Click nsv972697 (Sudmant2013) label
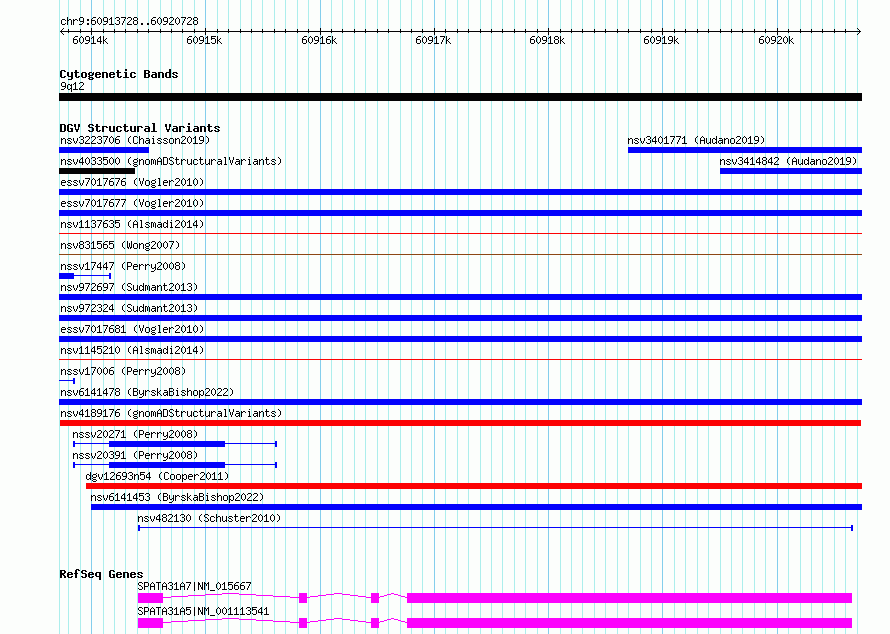 (x=129, y=287)
